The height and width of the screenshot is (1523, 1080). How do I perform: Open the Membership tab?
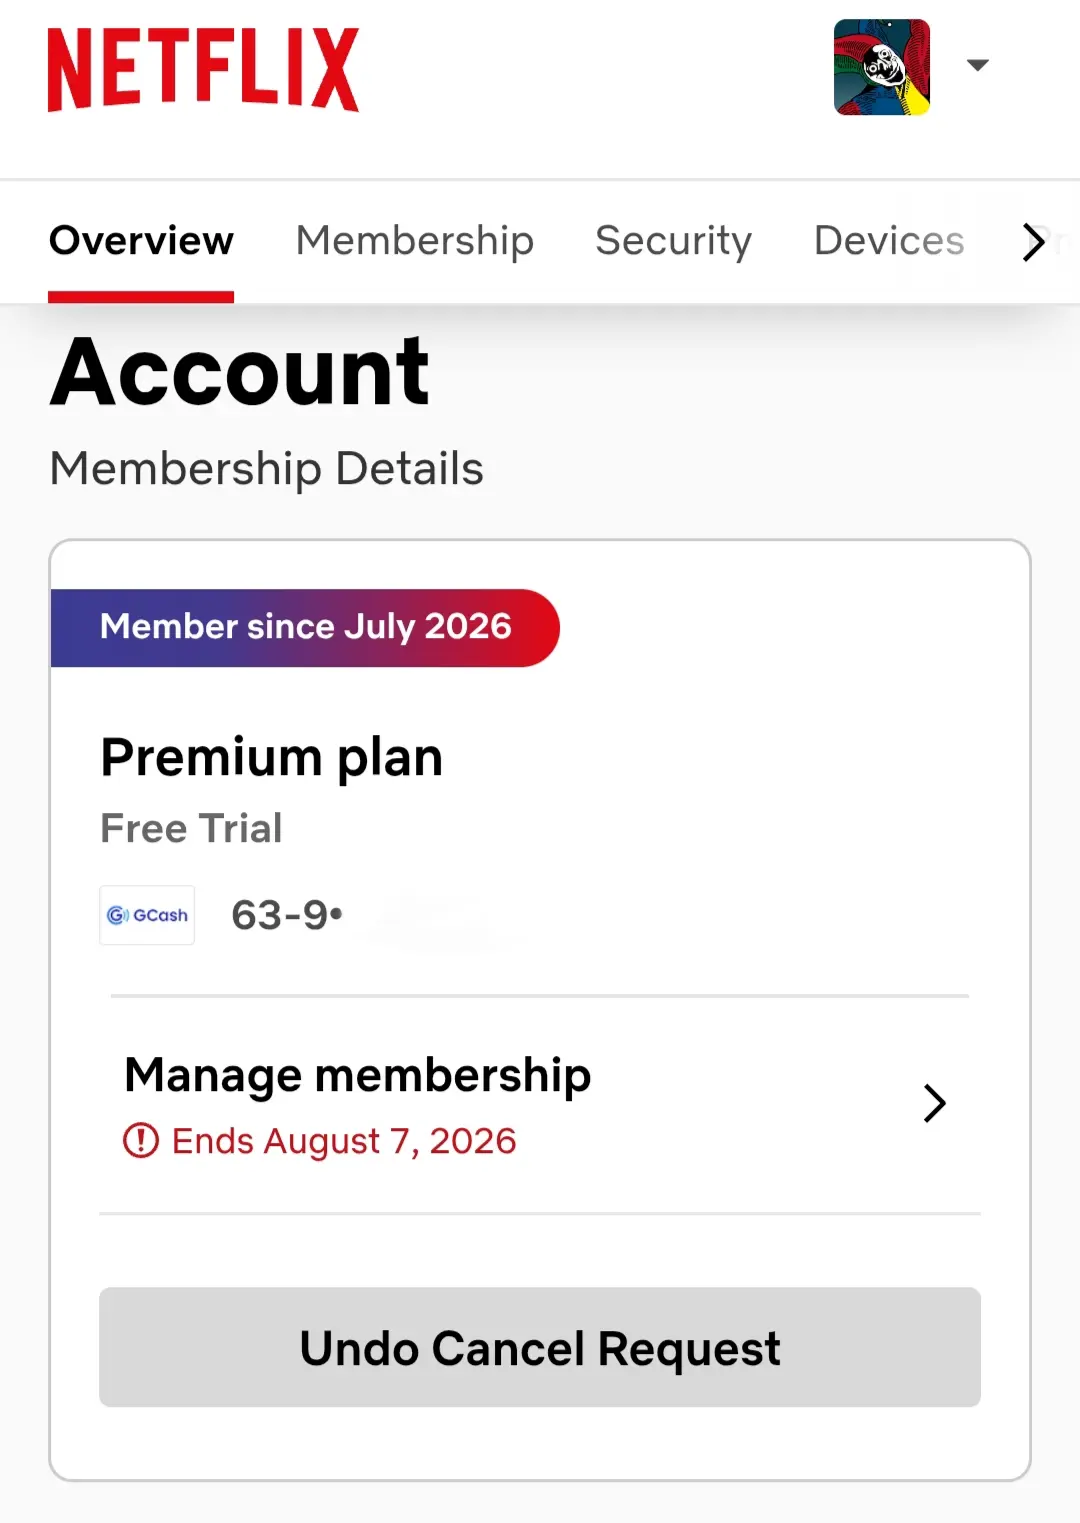click(415, 240)
